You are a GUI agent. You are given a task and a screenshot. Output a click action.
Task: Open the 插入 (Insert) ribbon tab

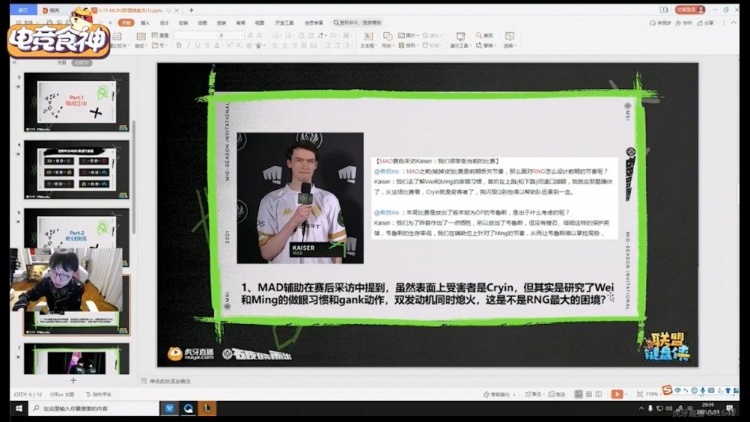point(145,22)
